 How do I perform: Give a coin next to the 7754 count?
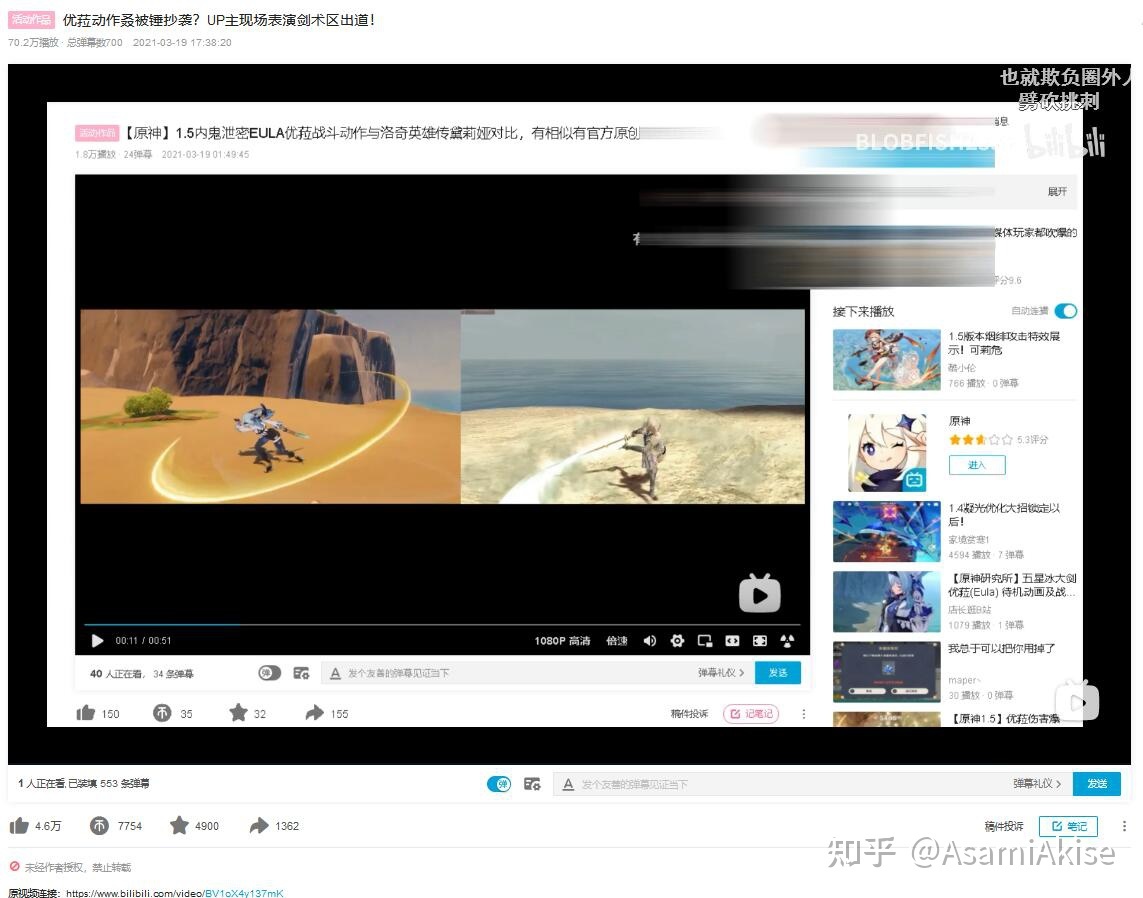click(x=99, y=826)
